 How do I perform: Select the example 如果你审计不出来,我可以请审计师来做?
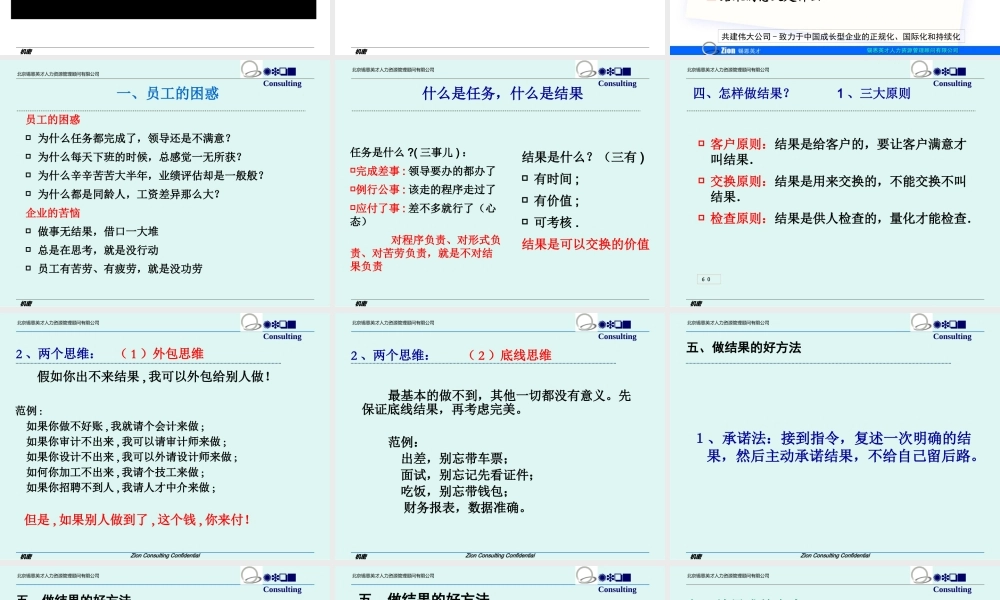(x=126, y=441)
